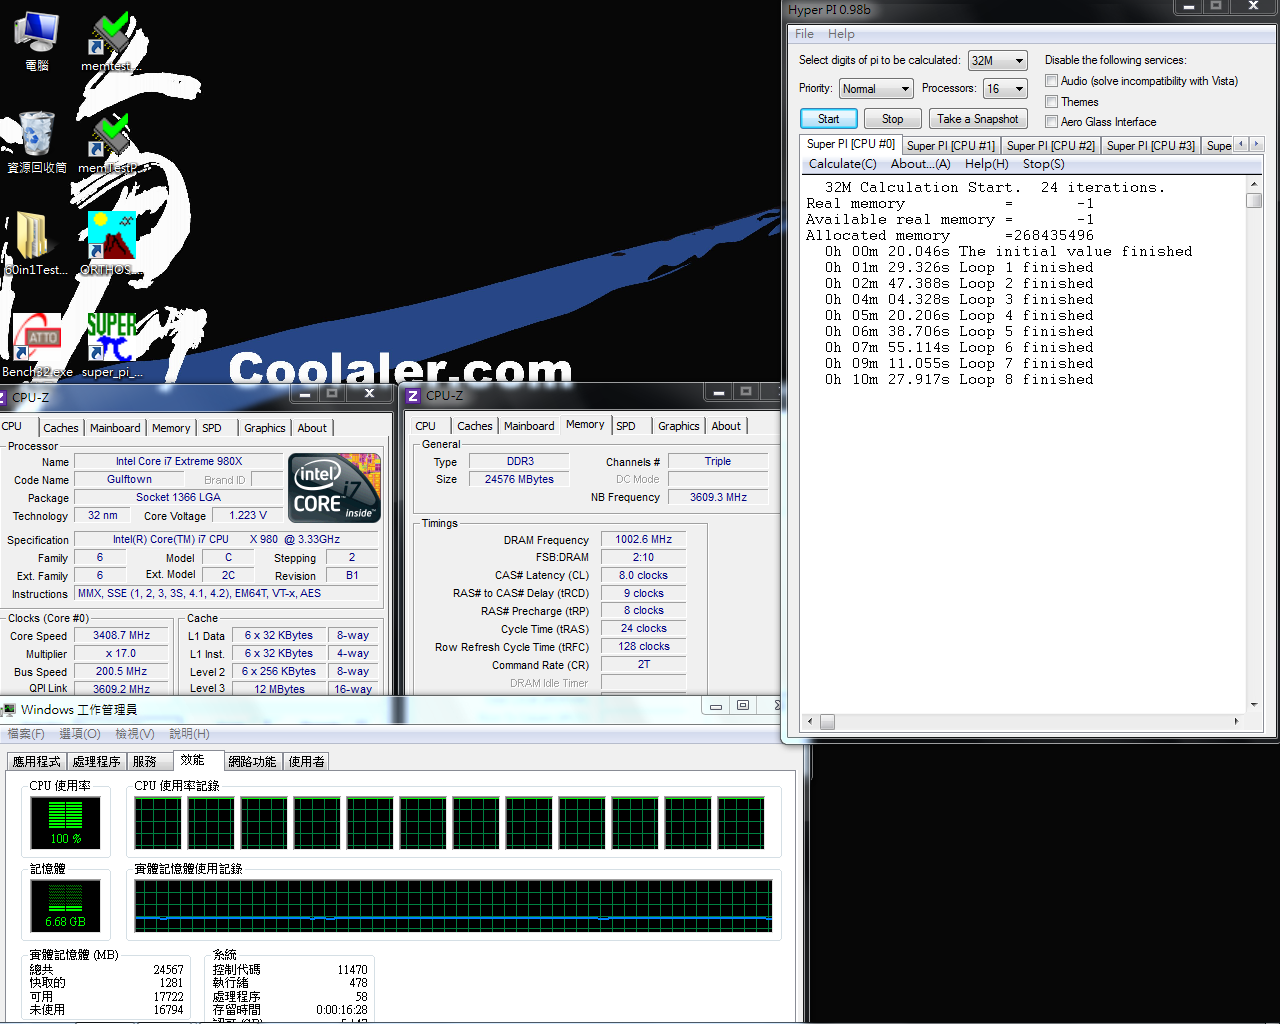Open Graphics tab in left CPU-Z window

click(265, 428)
